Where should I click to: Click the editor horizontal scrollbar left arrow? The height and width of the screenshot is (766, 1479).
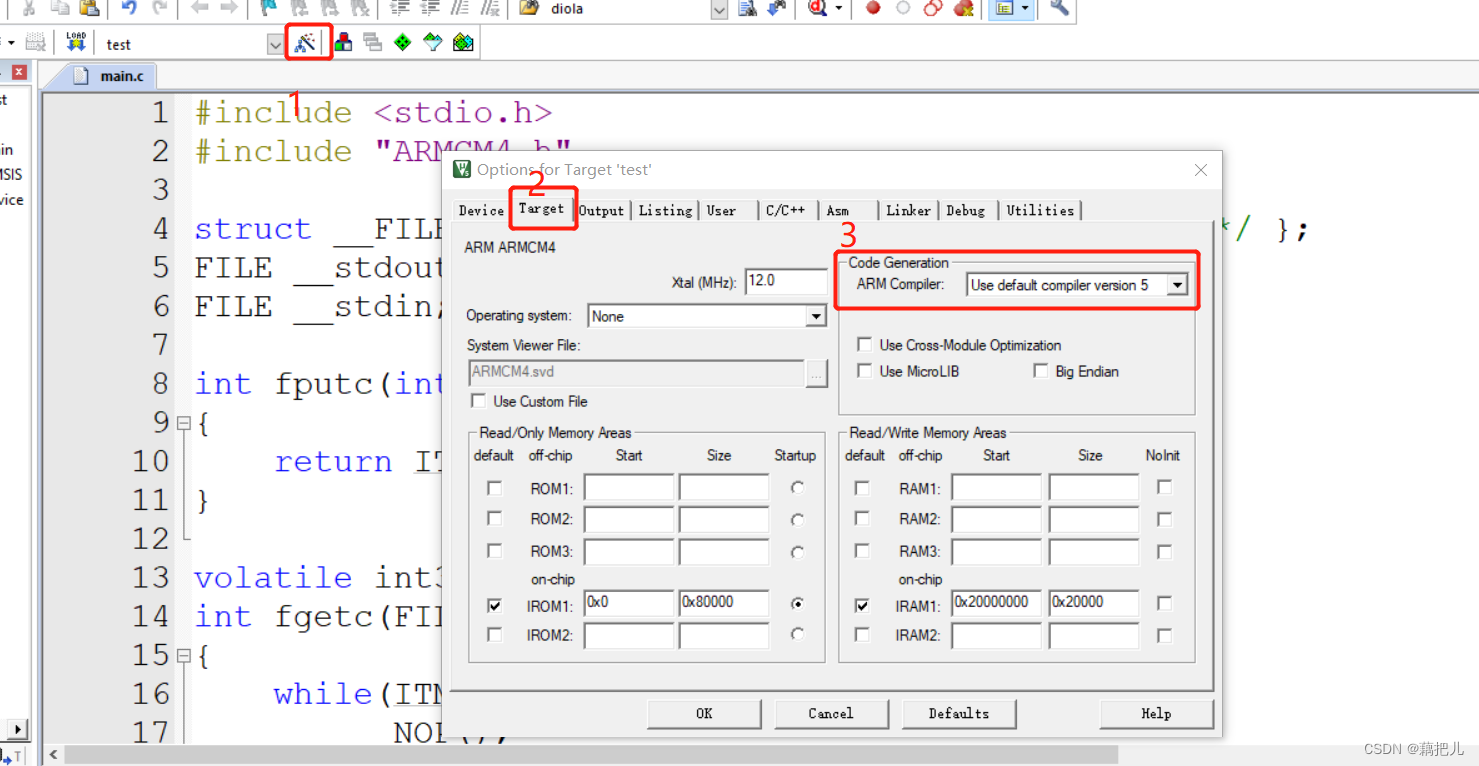[54, 755]
